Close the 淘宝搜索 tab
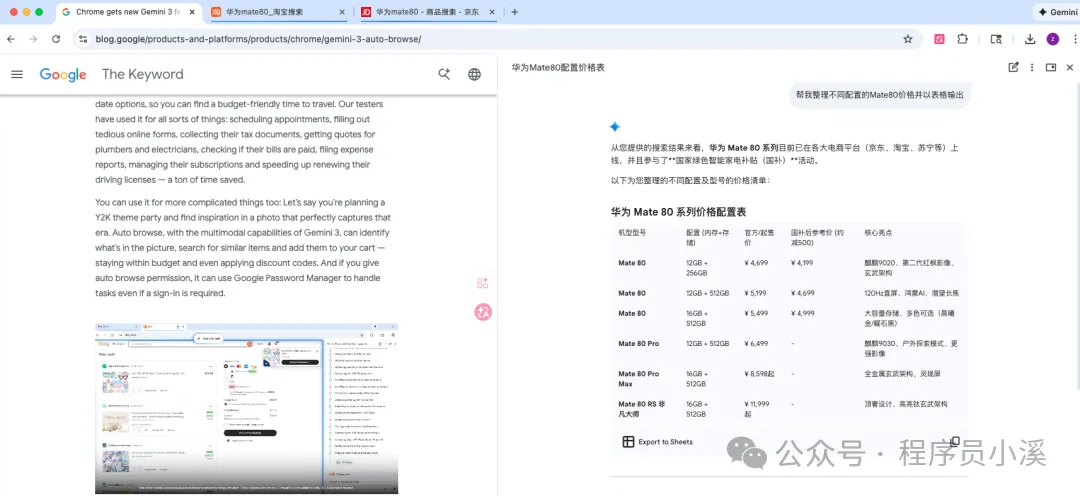The image size is (1080, 496). point(342,12)
